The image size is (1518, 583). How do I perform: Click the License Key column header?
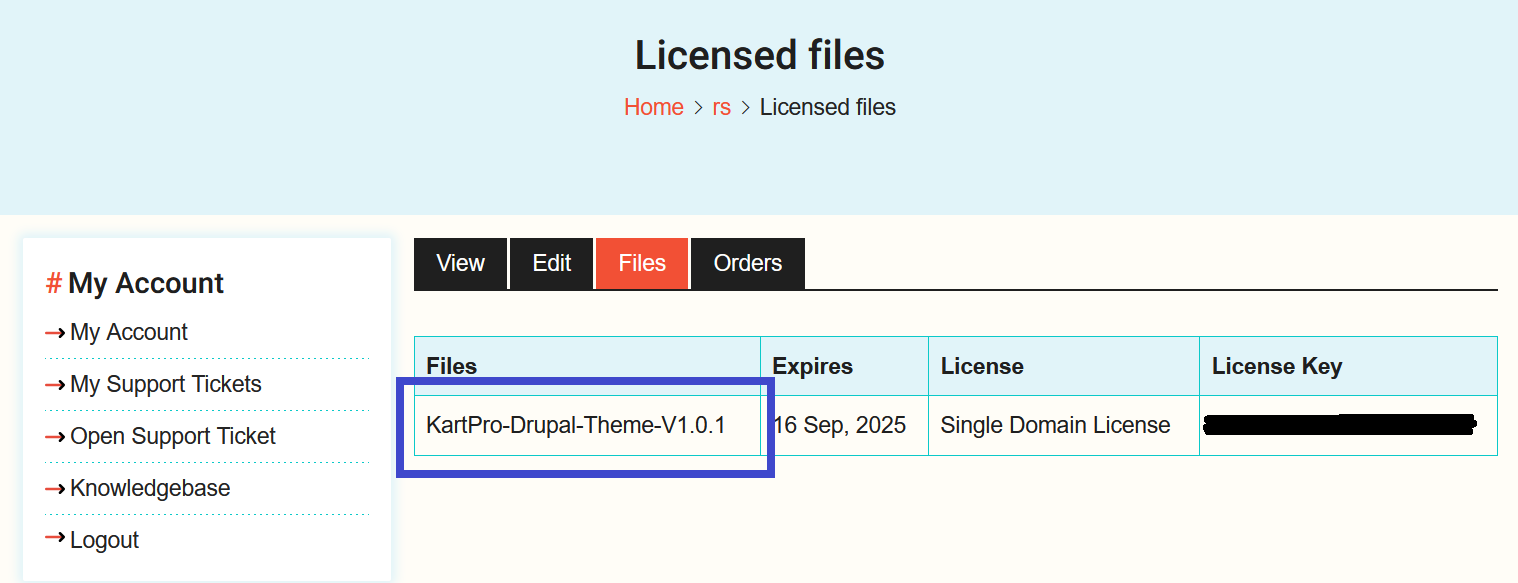click(x=1276, y=366)
